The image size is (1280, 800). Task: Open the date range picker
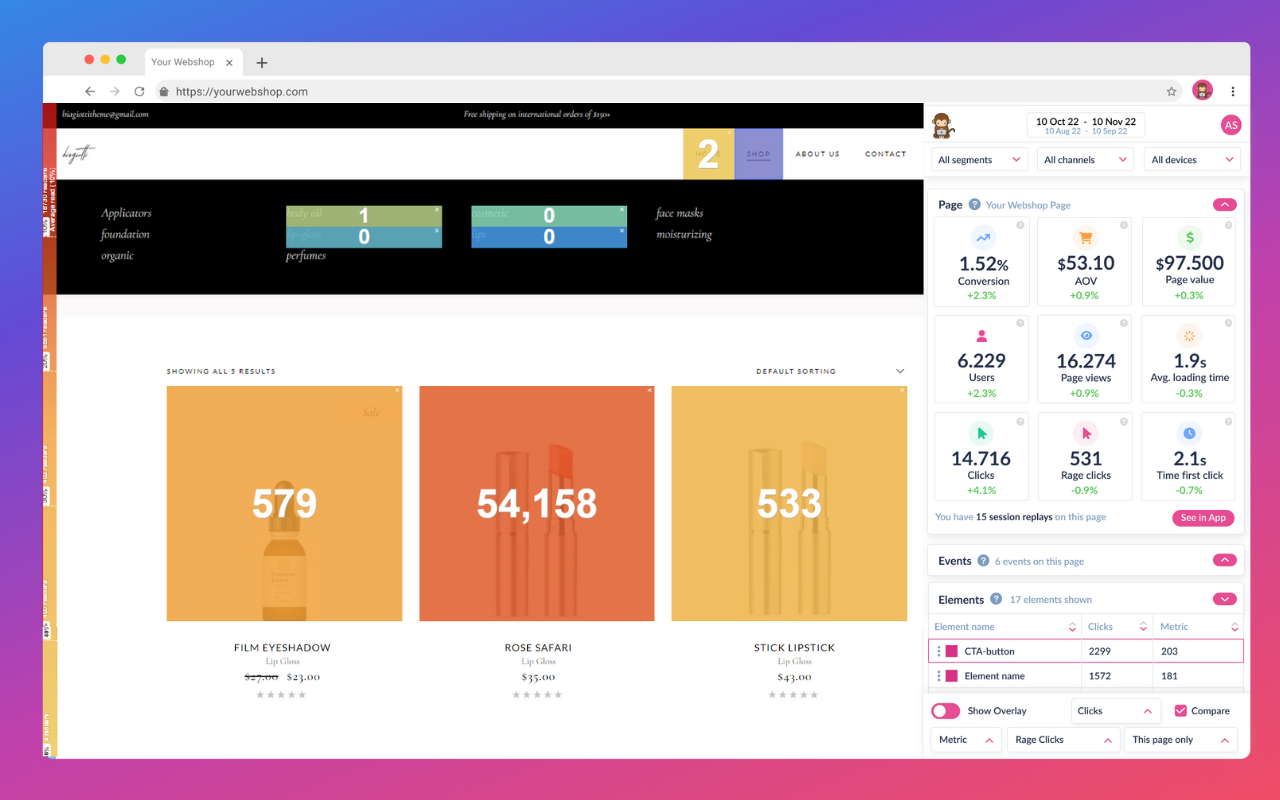click(x=1086, y=125)
